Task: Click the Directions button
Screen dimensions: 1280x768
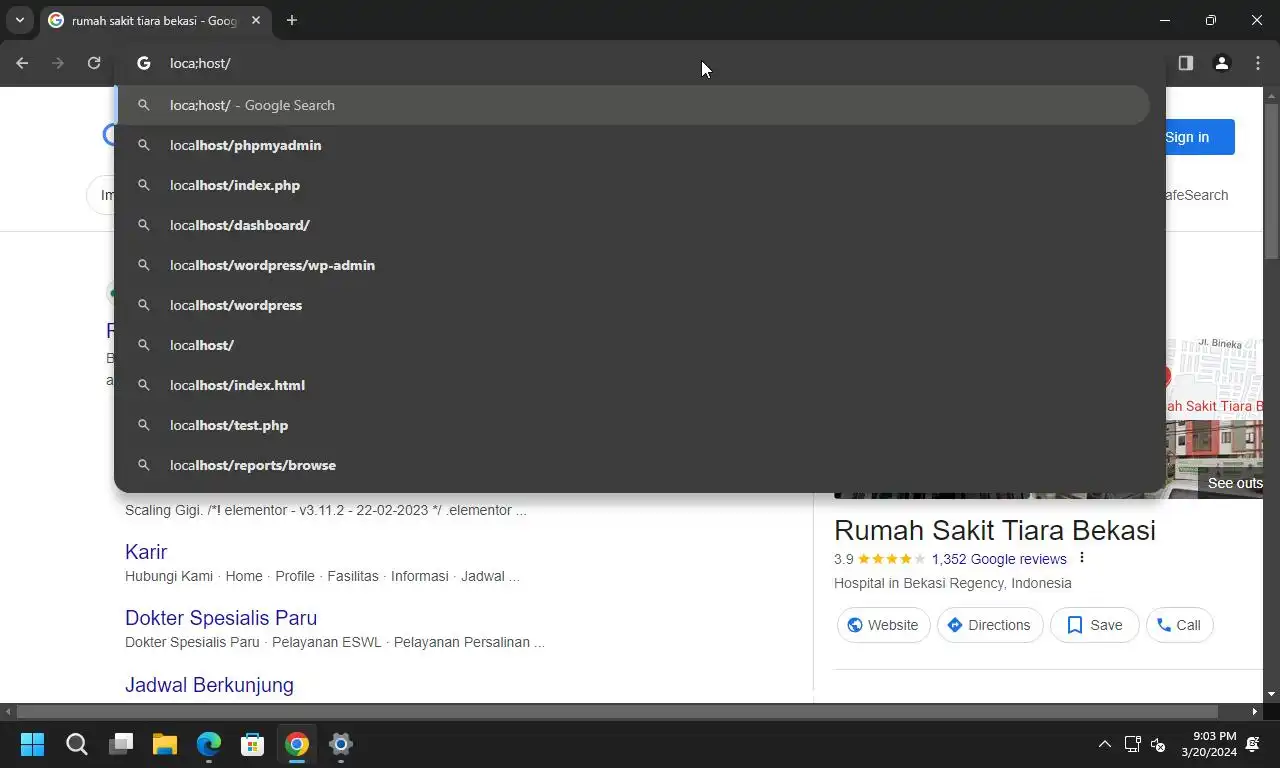Action: click(x=990, y=625)
